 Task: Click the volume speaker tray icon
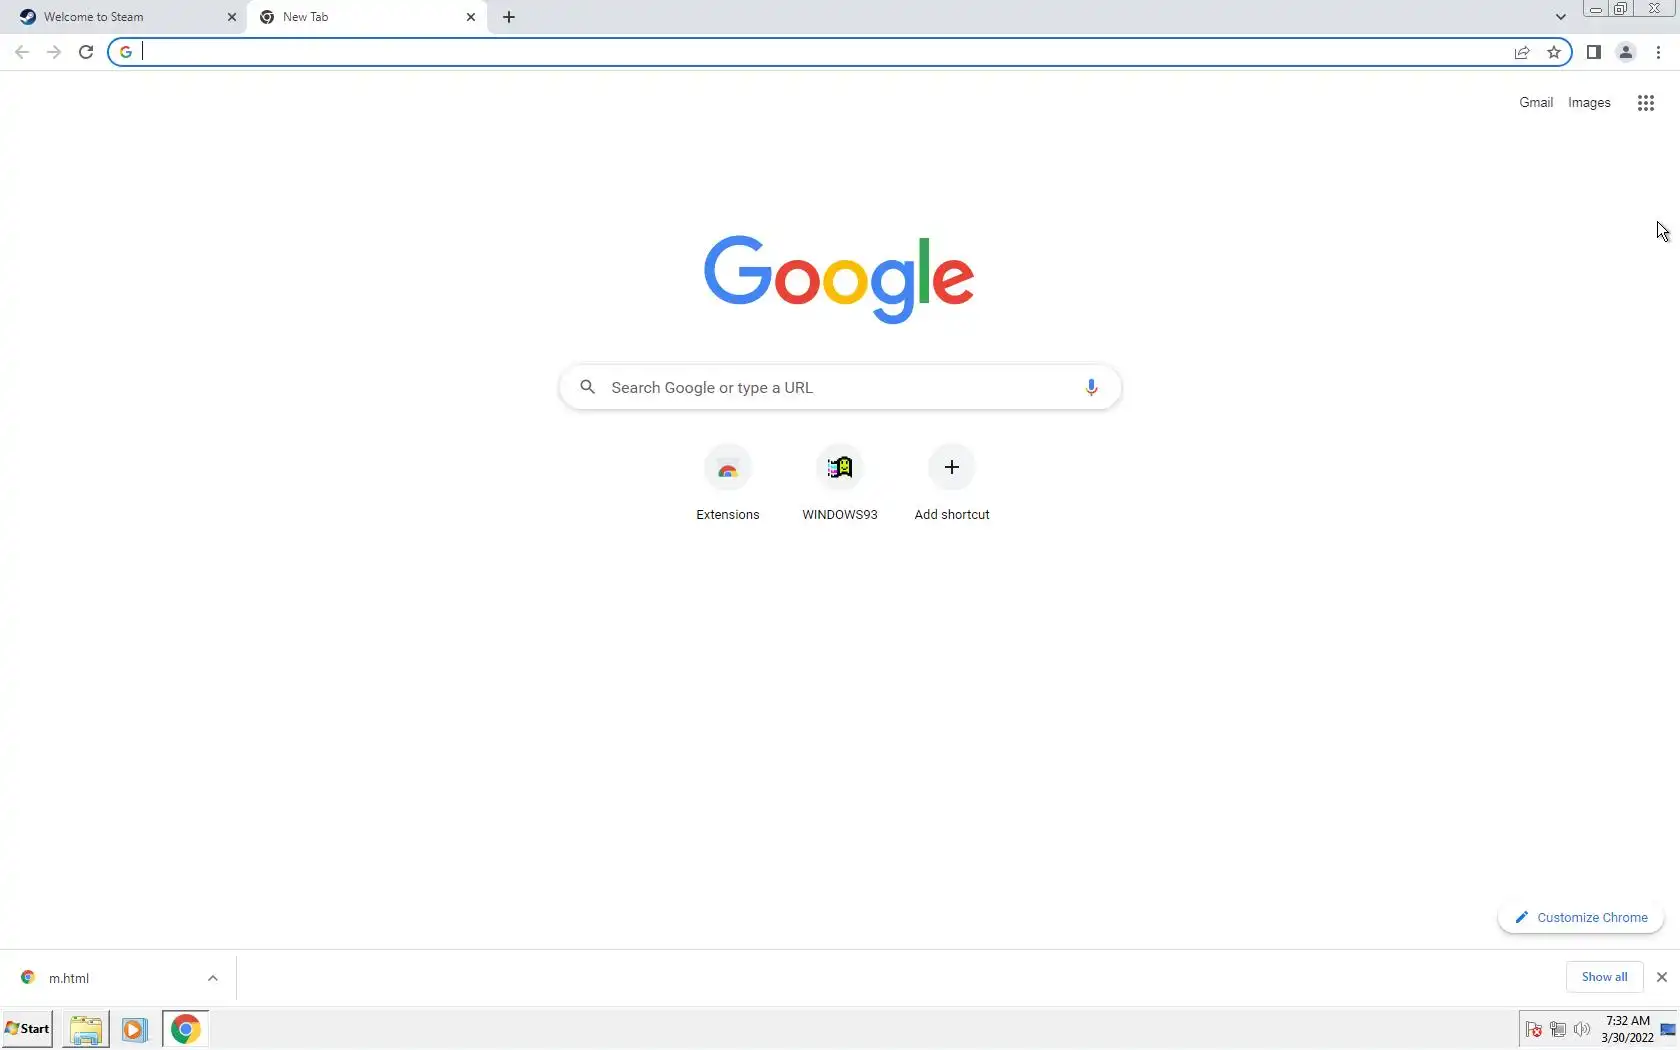tap(1582, 1029)
